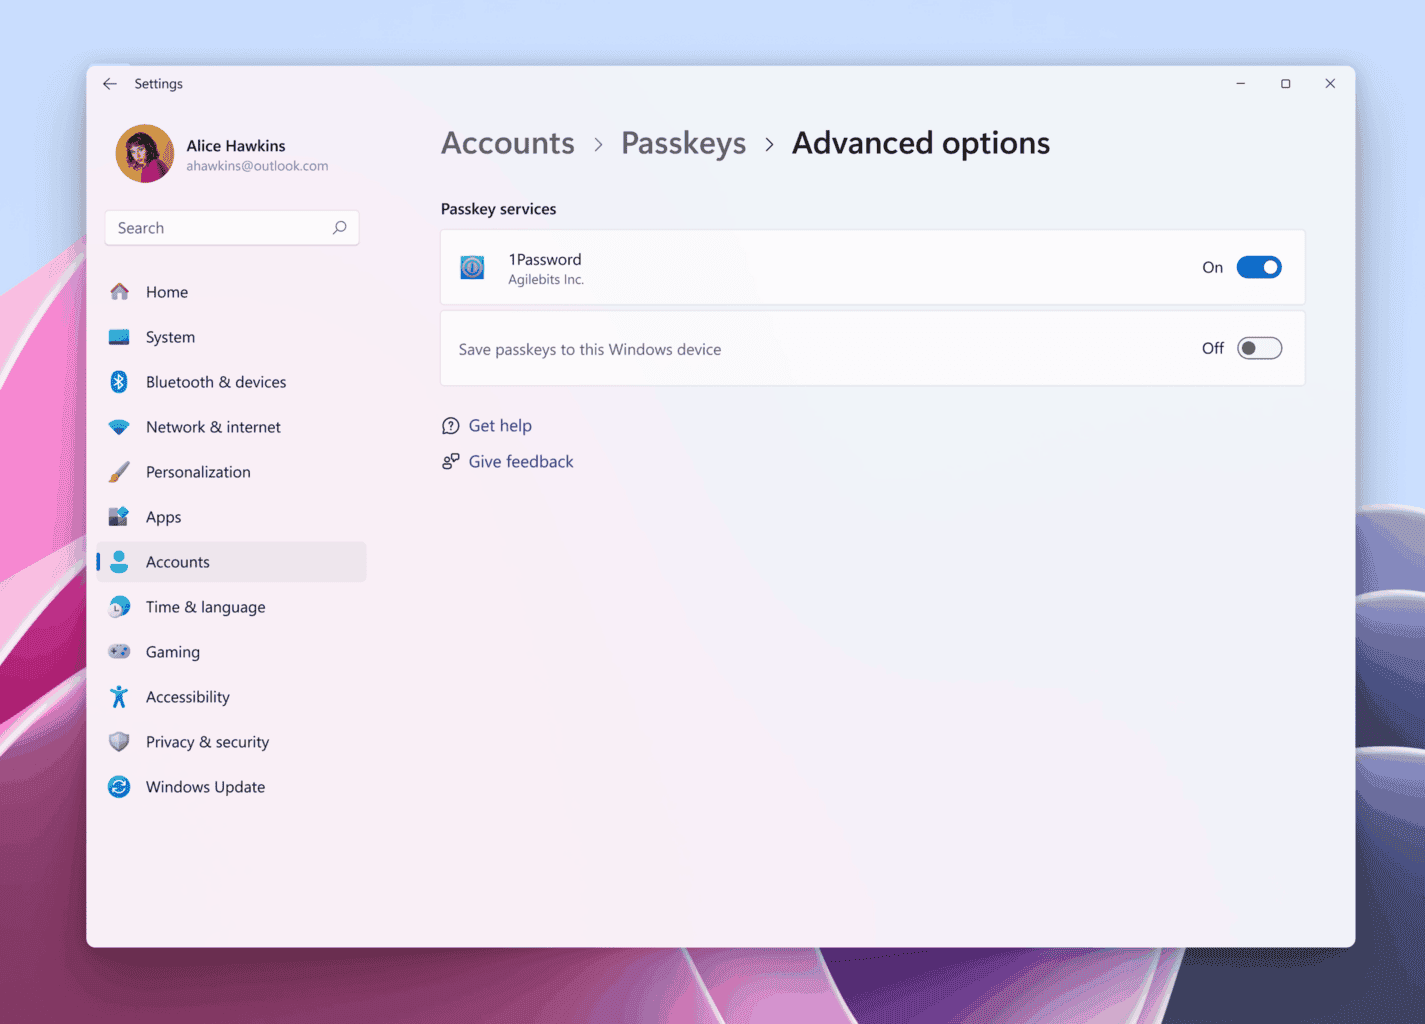Viewport: 1425px width, 1024px height.
Task: Open Windows Update label
Action: pyautogui.click(x=205, y=787)
